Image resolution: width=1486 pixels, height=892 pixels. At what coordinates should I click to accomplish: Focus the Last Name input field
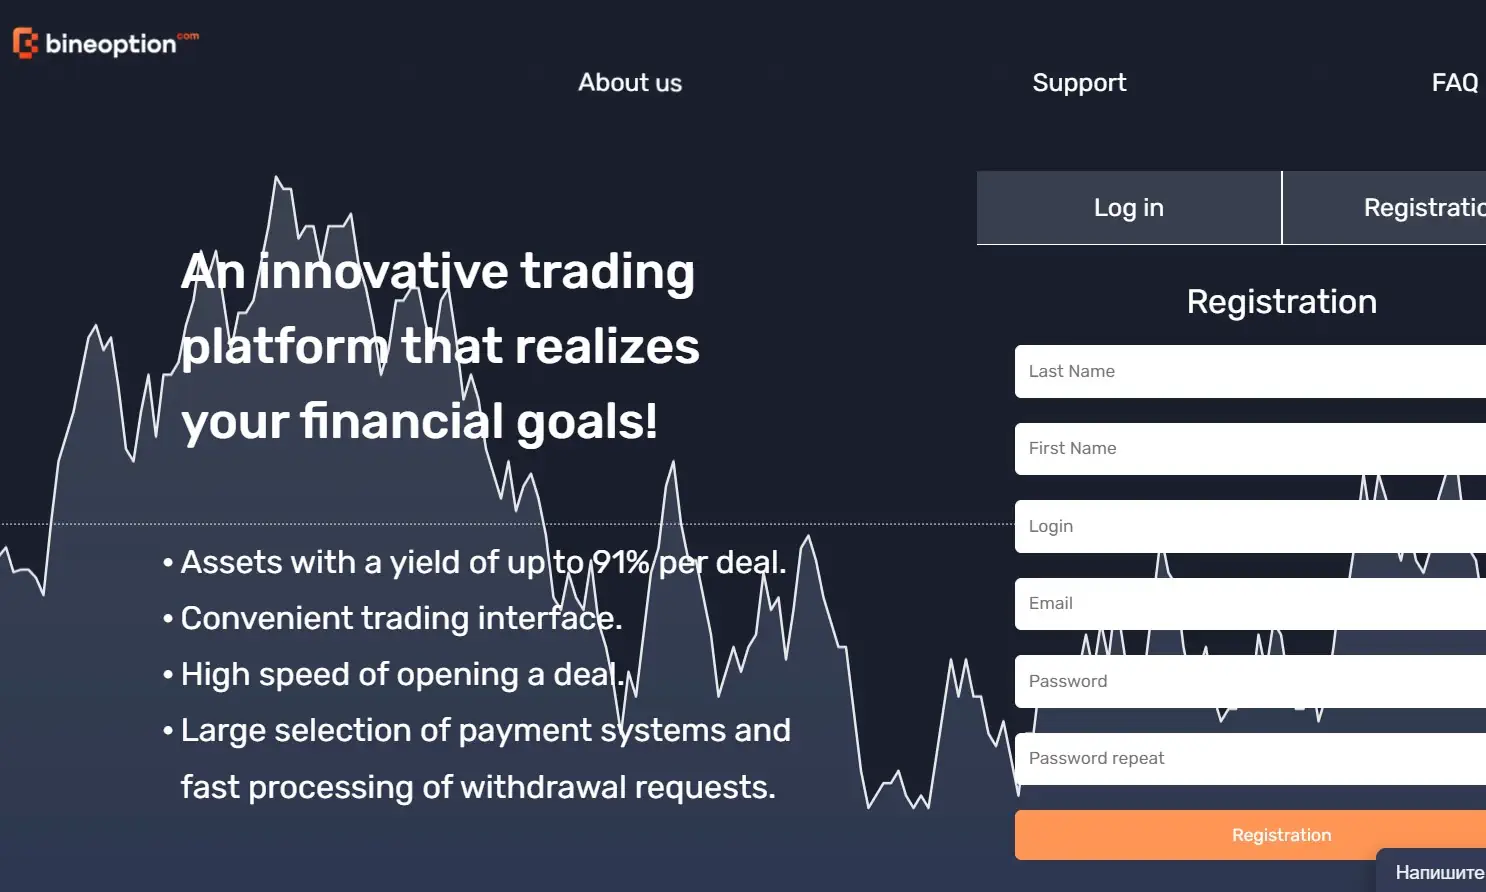pyautogui.click(x=1250, y=371)
